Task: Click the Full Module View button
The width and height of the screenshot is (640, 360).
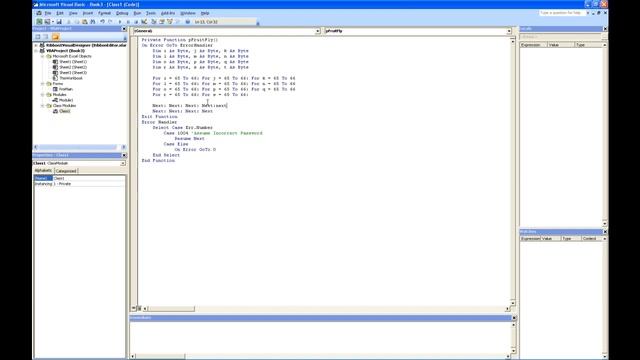Action: [139, 309]
